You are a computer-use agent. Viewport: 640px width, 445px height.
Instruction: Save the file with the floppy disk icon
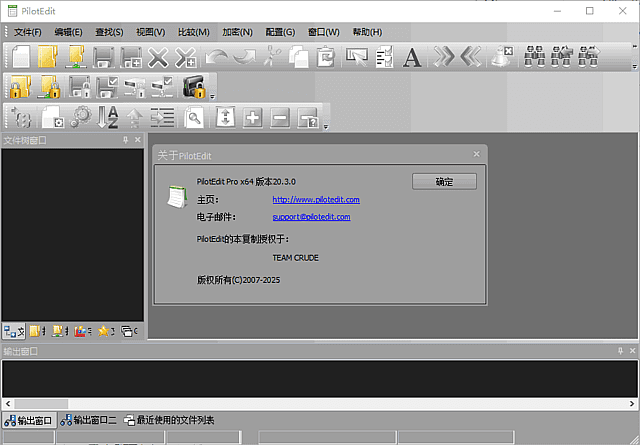pos(103,56)
